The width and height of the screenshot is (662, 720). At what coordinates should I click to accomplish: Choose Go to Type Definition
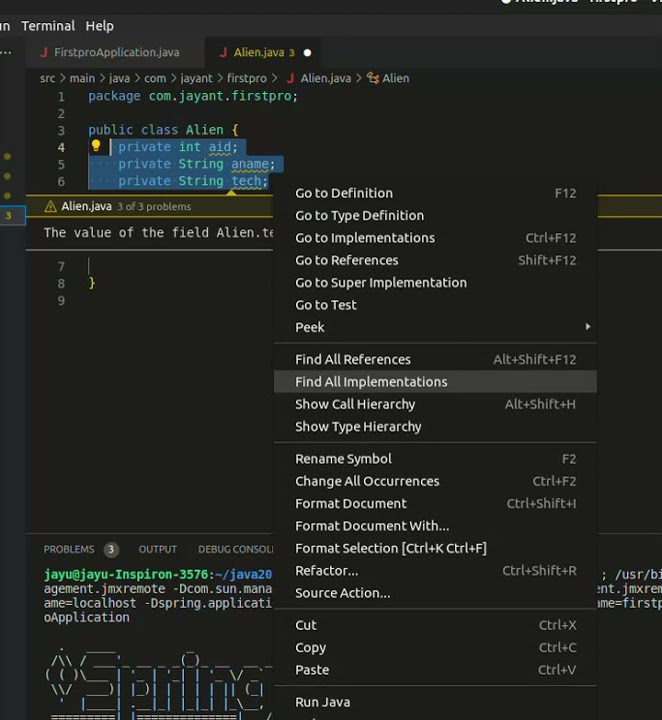click(x=435, y=216)
